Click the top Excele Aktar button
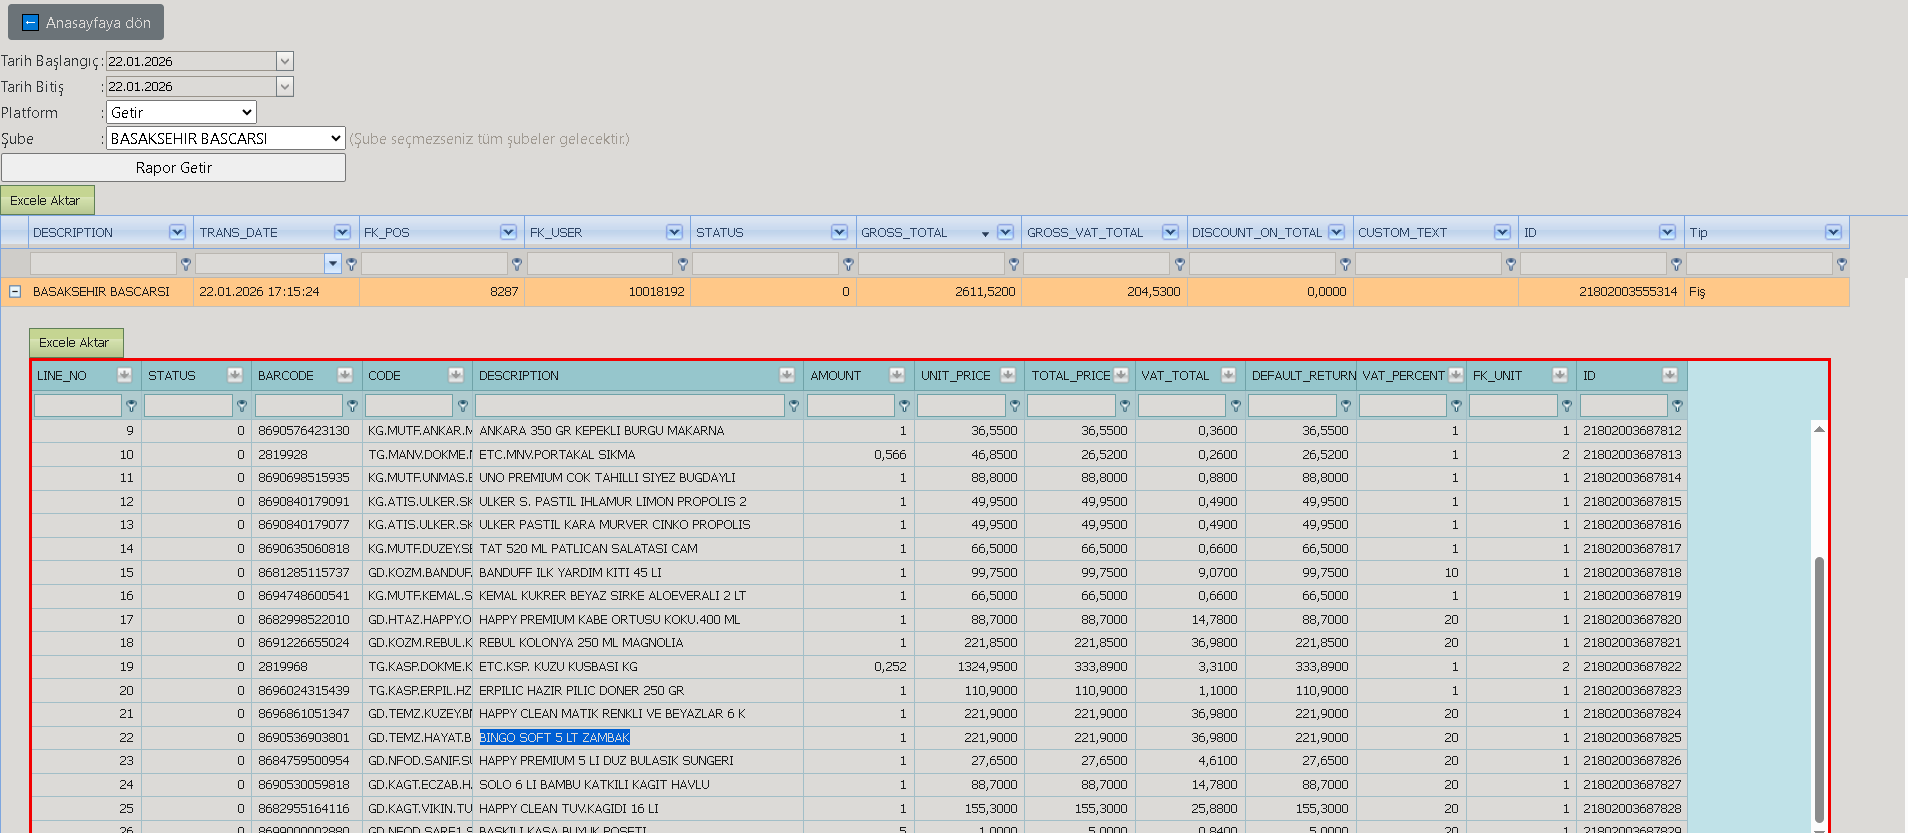This screenshot has width=1908, height=833. (47, 200)
